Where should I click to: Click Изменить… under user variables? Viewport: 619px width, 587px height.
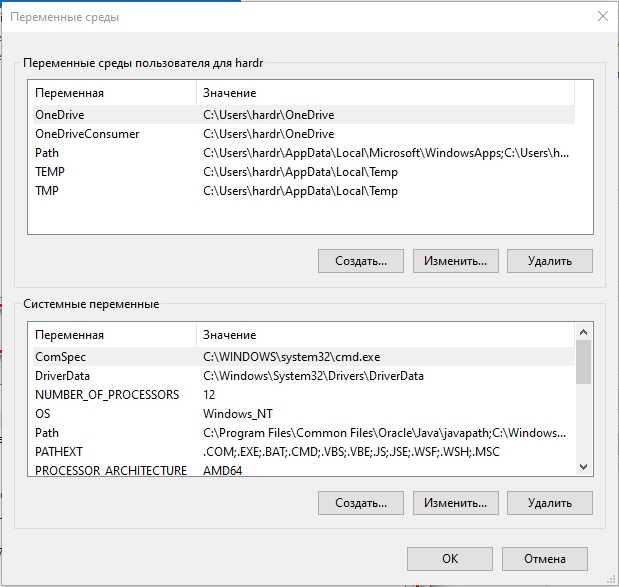[x=456, y=261]
